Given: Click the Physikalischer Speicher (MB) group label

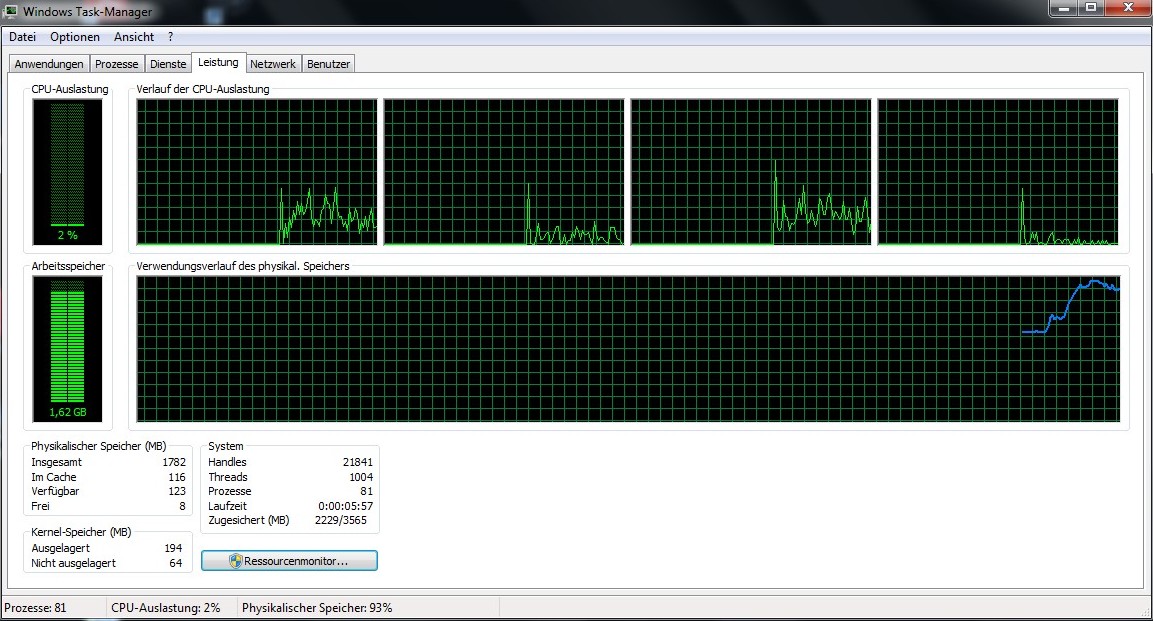Looking at the screenshot, I should 99,446.
